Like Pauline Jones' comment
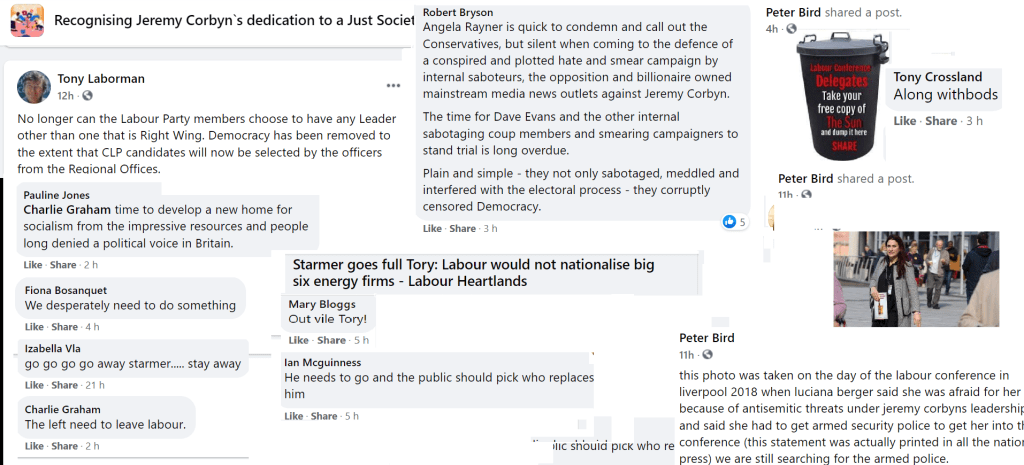Image resolution: width=1024 pixels, height=465 pixels. coord(33,265)
